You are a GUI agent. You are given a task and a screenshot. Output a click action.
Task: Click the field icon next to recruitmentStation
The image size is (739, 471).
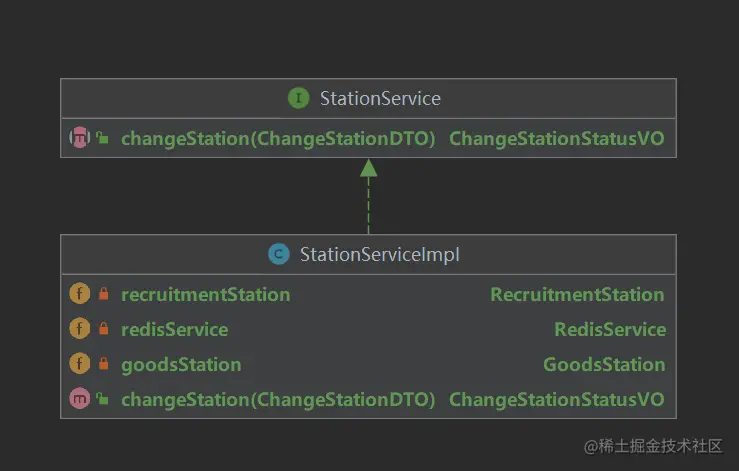[x=79, y=295]
